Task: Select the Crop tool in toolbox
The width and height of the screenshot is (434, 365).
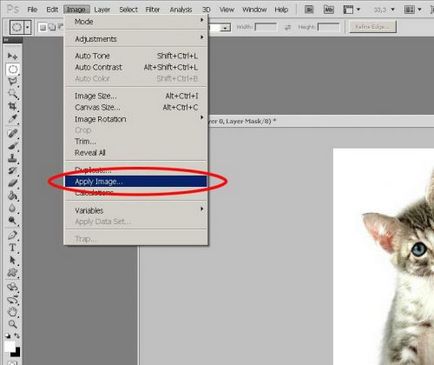Action: (13, 106)
